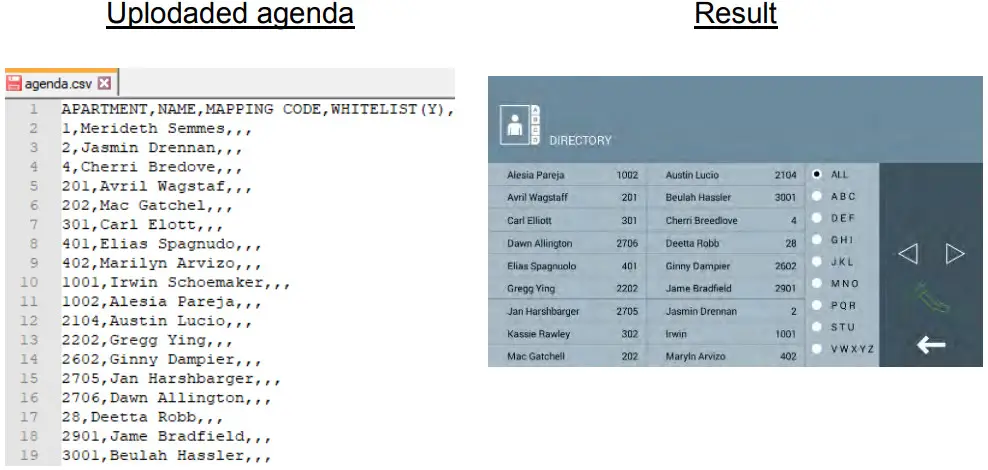Select directory entry Deetta Robb 28
The image size is (988, 470).
click(x=727, y=243)
